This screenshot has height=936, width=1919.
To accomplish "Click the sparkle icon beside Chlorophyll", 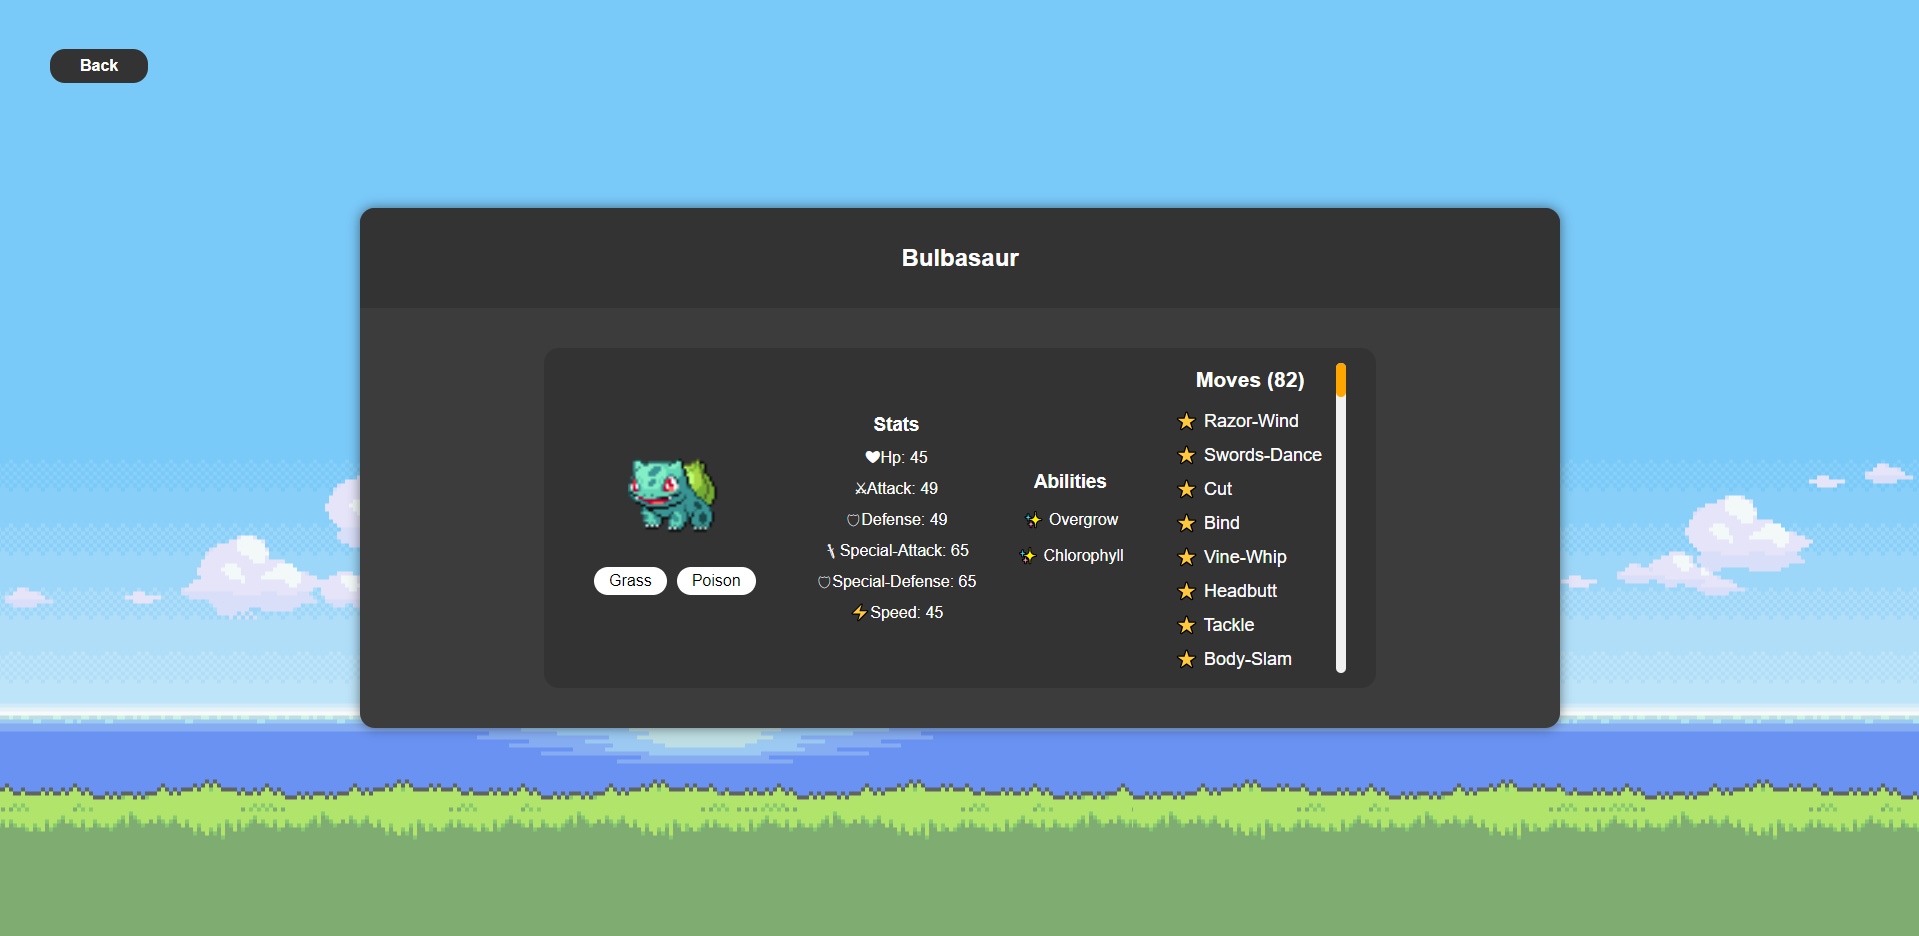I will pyautogui.click(x=1028, y=555).
